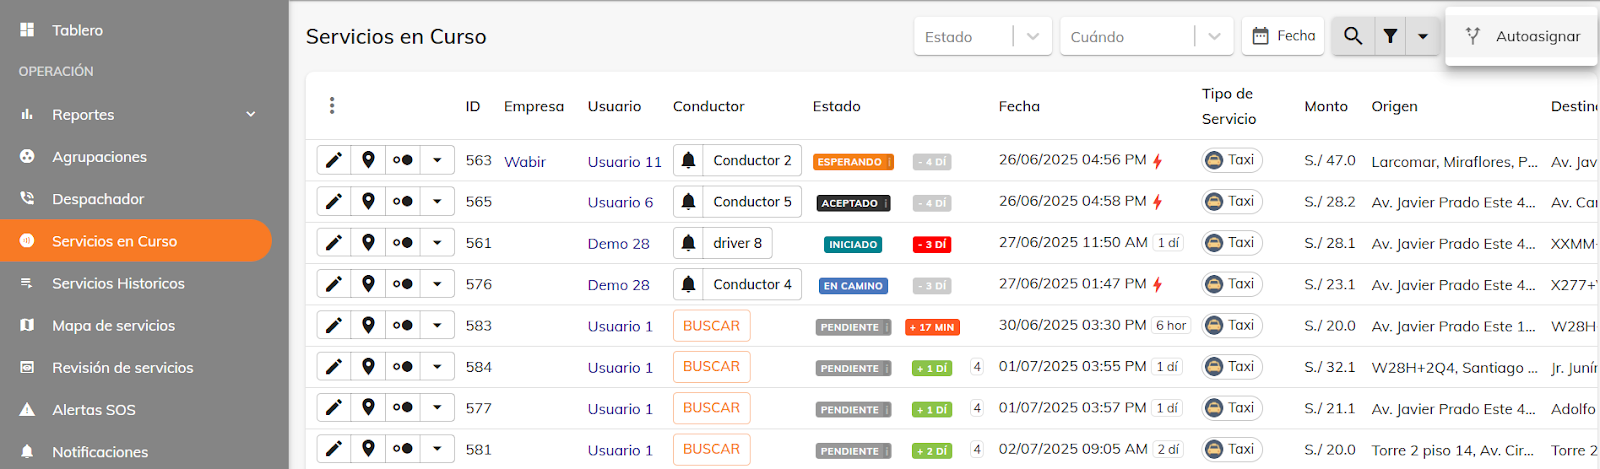Open row actions dropdown for service 576
Image resolution: width=1600 pixels, height=469 pixels.
coord(437,284)
